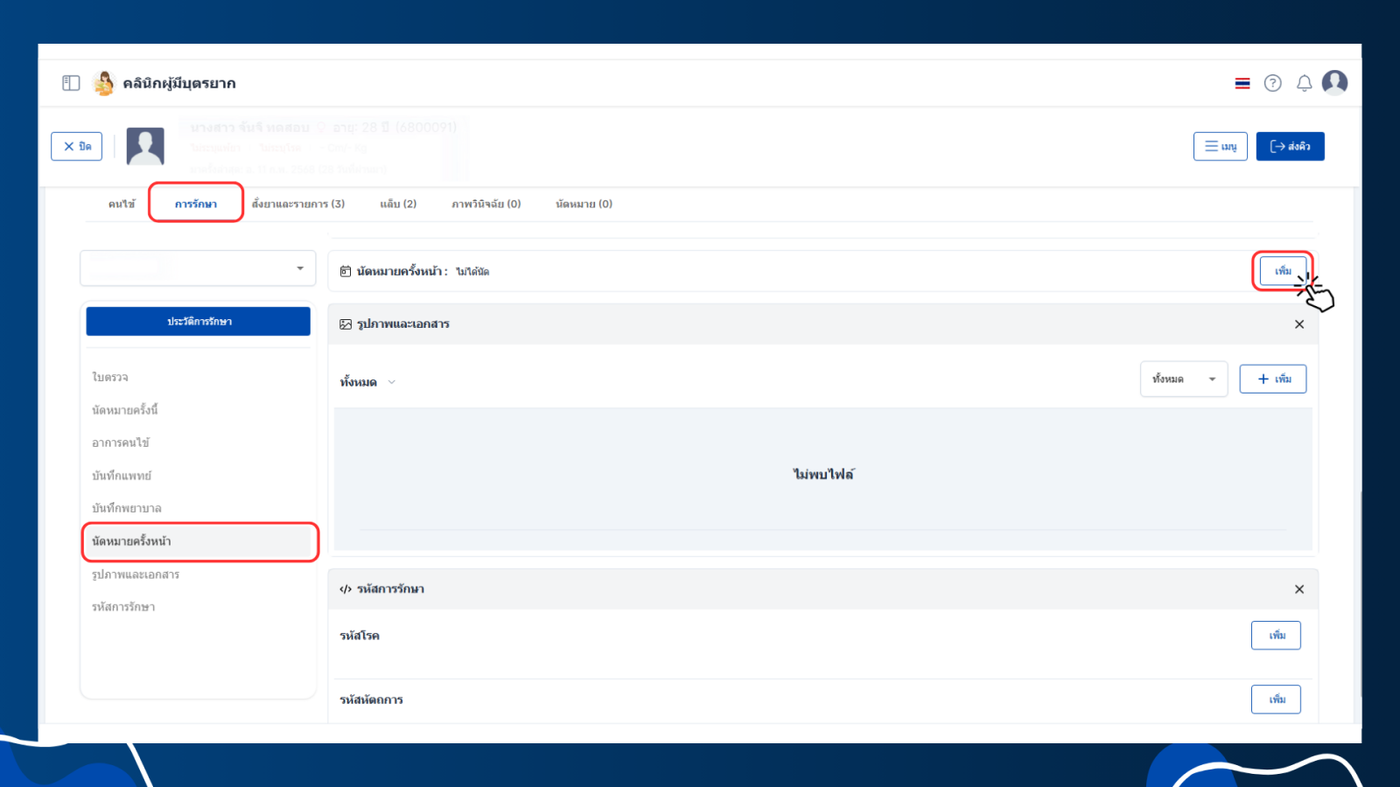Viewport: 1400px width, 787px height.
Task: Select นัดหมายครั้งนี้ in the side list
Action: [x=125, y=410]
